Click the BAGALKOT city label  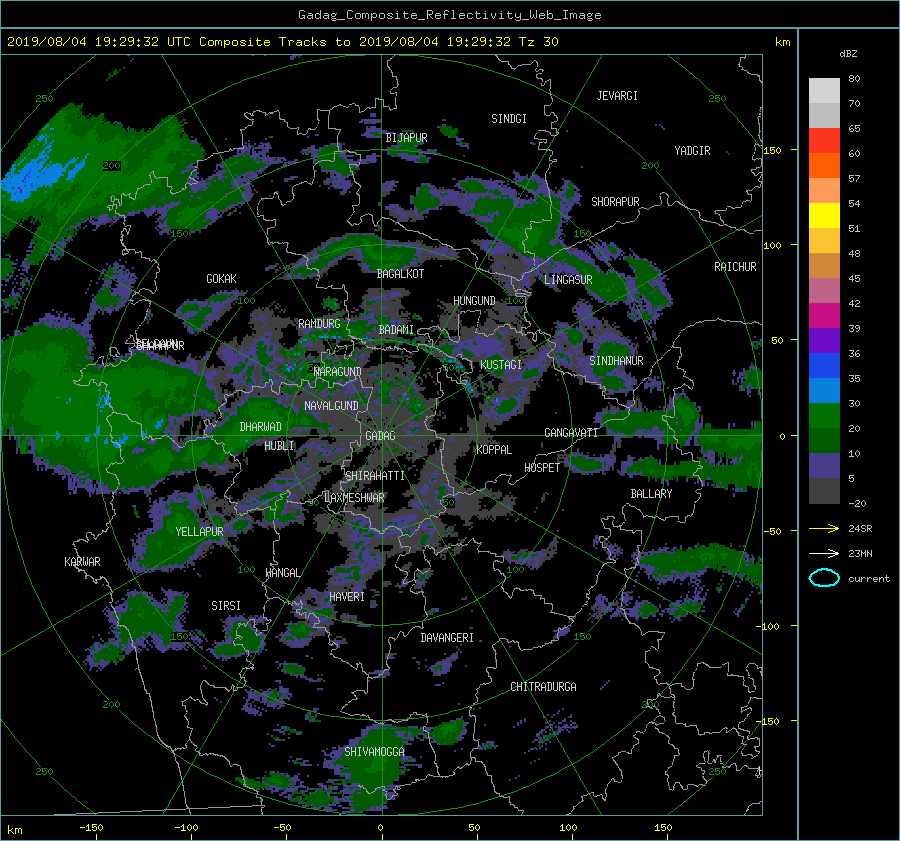(x=400, y=274)
